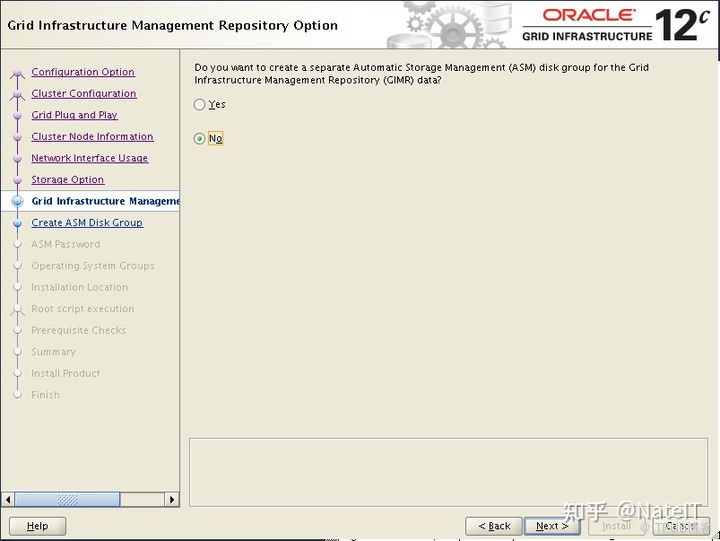The width and height of the screenshot is (720, 541).
Task: Click Prerequisite Checks step label
Action: pos(79,331)
